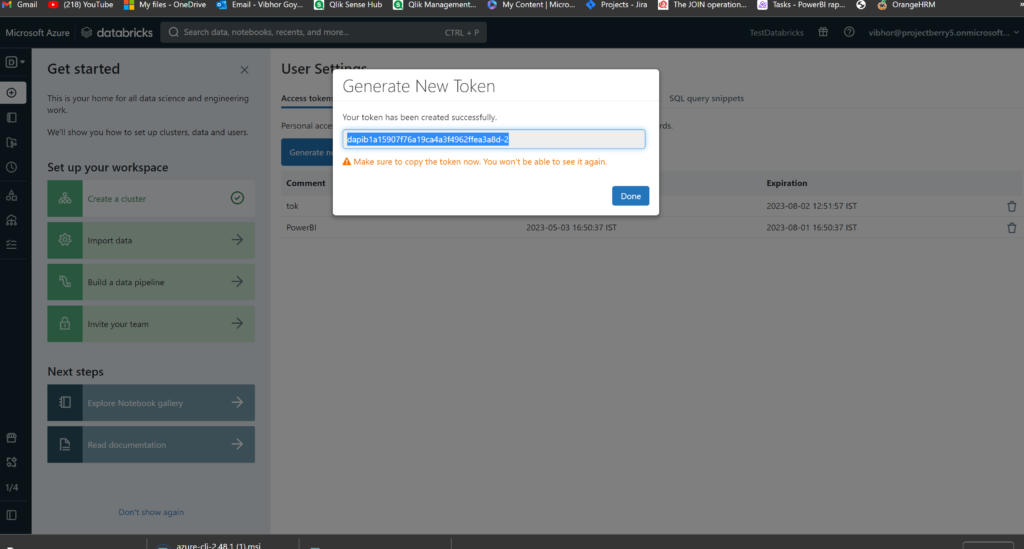Click the databricks logo
1024x549 pixels.
(117, 33)
